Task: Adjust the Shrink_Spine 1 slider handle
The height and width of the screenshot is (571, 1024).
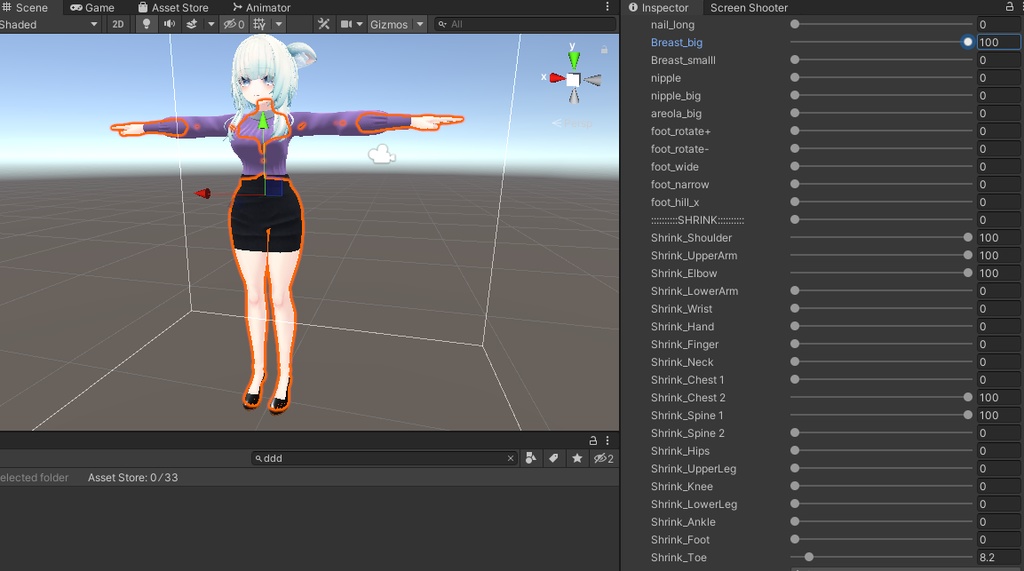Action: [x=968, y=415]
